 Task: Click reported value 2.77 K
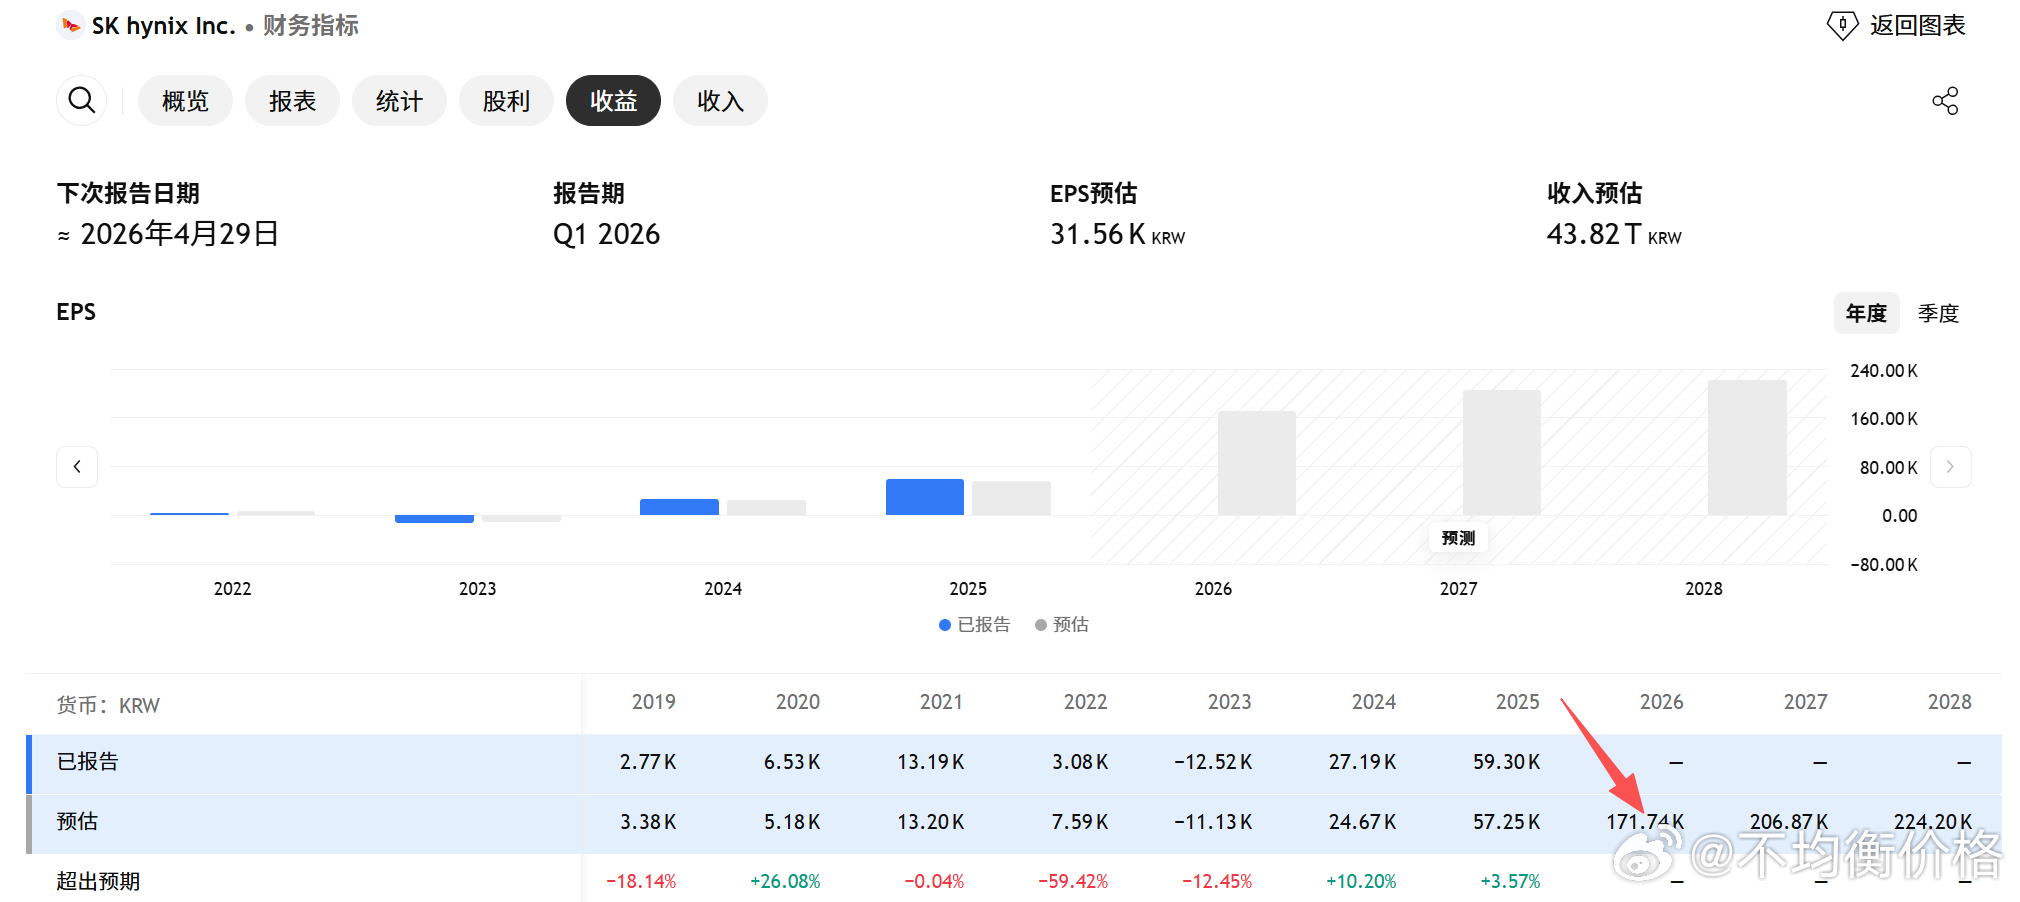click(648, 762)
